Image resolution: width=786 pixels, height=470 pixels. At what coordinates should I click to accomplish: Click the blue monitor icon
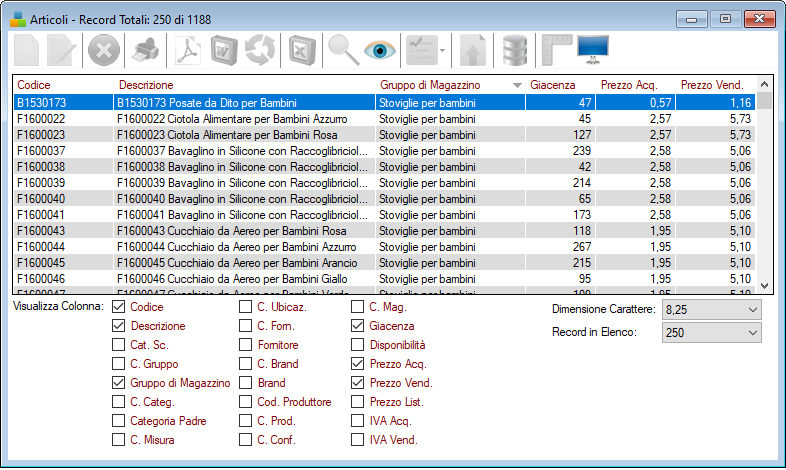[x=592, y=49]
